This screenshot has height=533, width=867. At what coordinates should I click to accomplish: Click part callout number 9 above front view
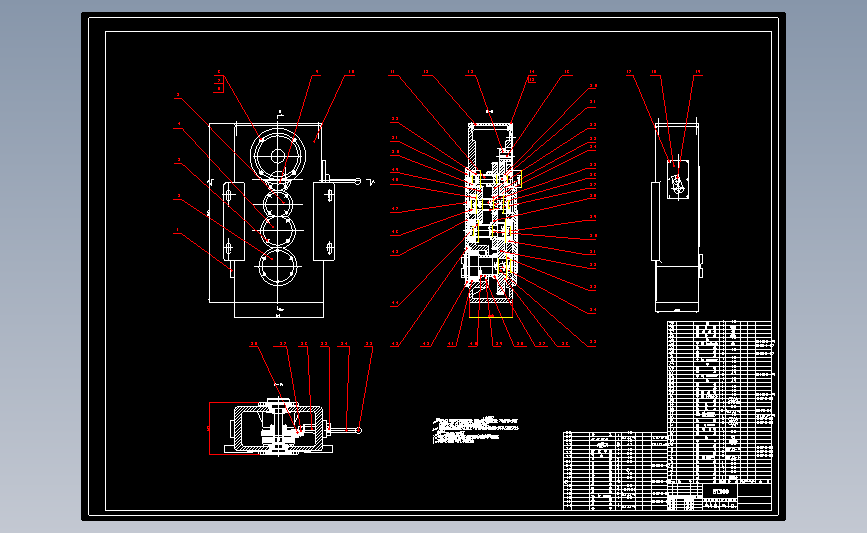click(317, 72)
